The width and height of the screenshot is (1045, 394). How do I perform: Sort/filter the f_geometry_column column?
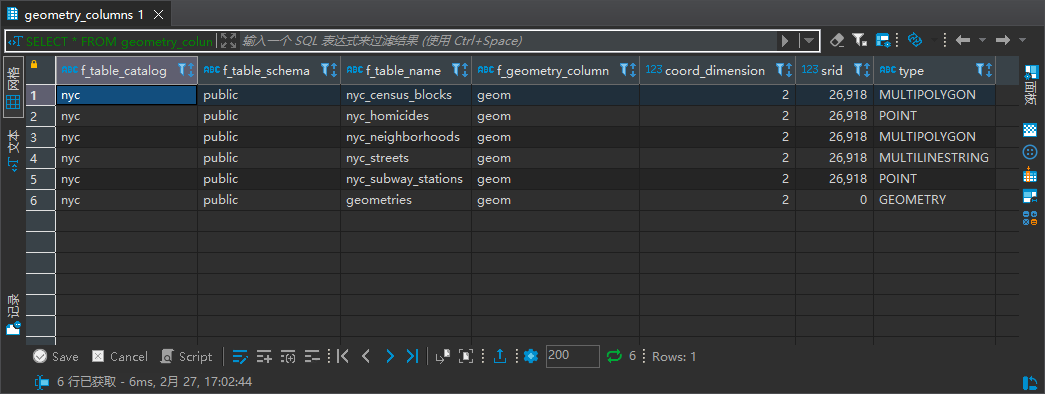tap(628, 70)
